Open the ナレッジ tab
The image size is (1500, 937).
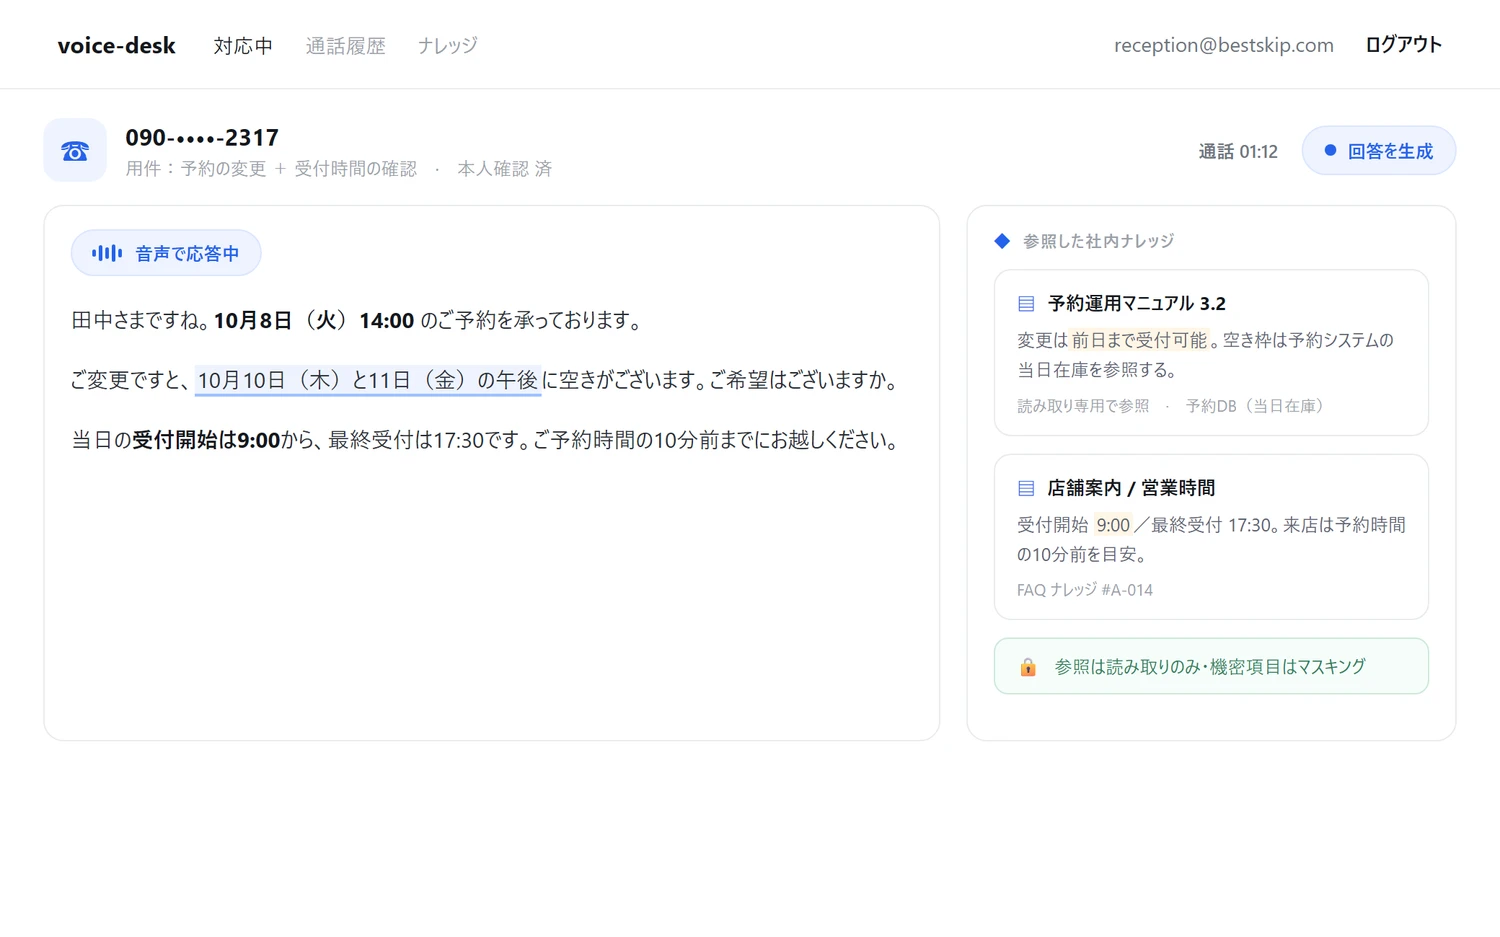pyautogui.click(x=447, y=45)
